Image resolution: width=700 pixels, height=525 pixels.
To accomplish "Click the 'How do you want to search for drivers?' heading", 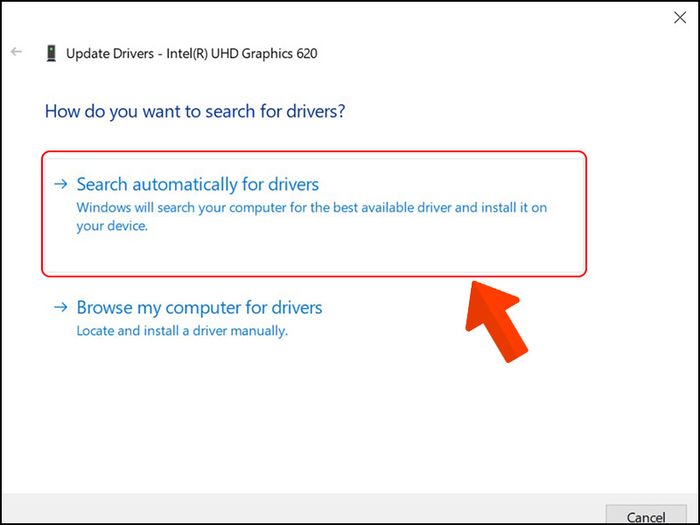I will [x=195, y=111].
